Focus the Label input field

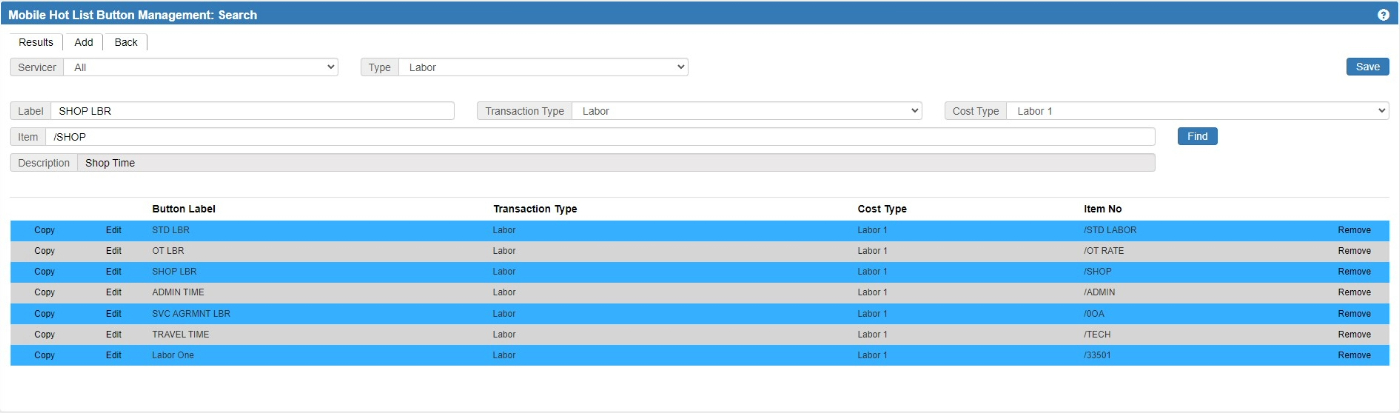click(252, 111)
